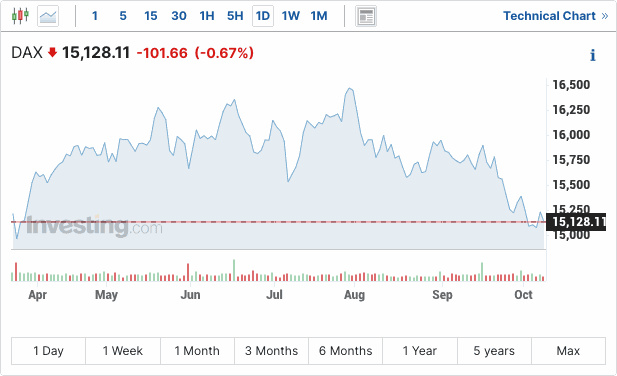The height and width of the screenshot is (376, 617).
Task: Open the Technical Chart link
Action: click(x=556, y=16)
